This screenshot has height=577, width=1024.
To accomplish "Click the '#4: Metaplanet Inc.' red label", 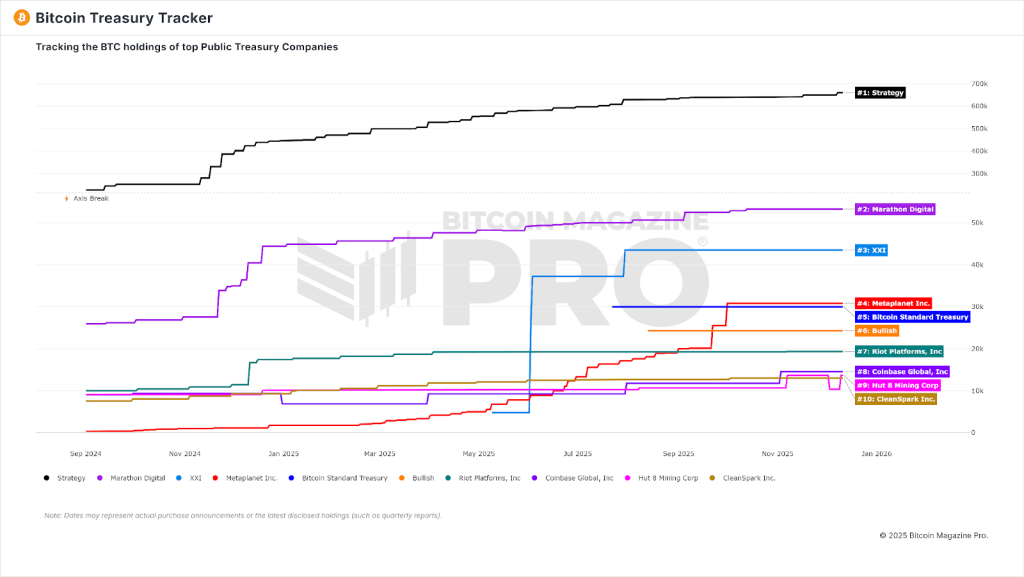I will pyautogui.click(x=893, y=303).
